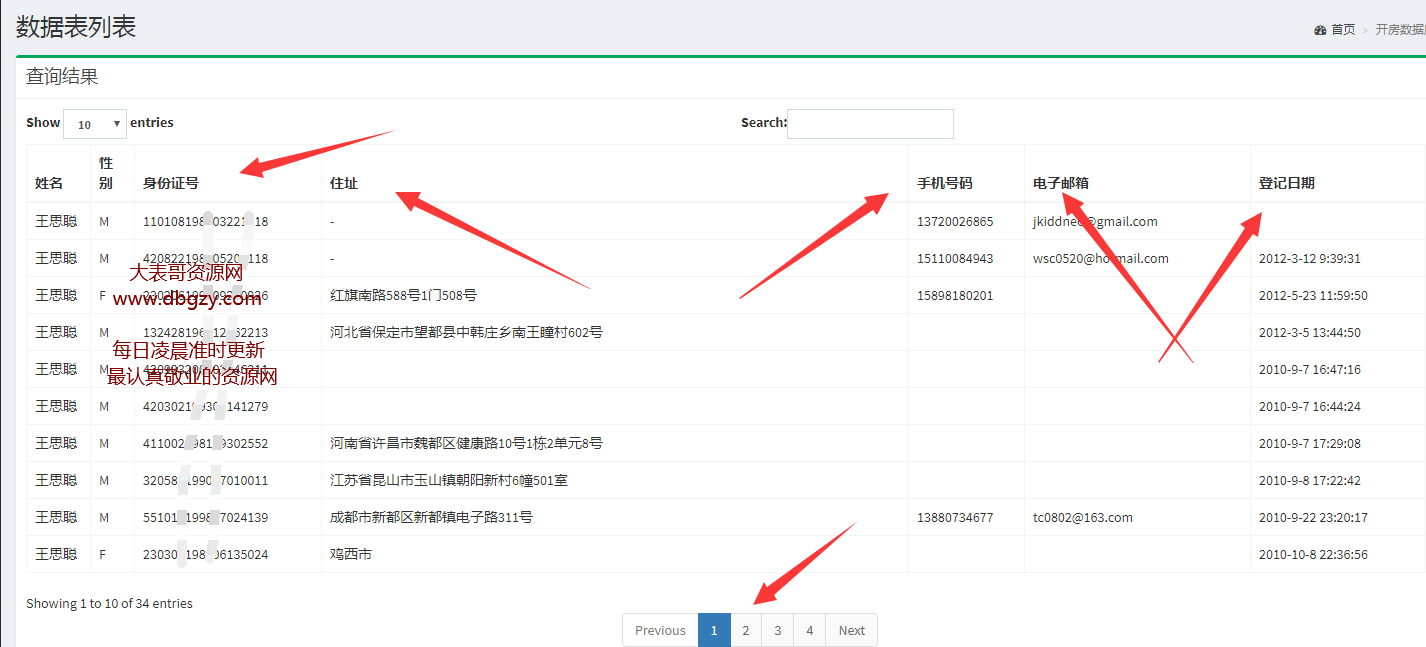Sort the table by the 姓名 column
Image resolution: width=1426 pixels, height=647 pixels.
(x=46, y=183)
